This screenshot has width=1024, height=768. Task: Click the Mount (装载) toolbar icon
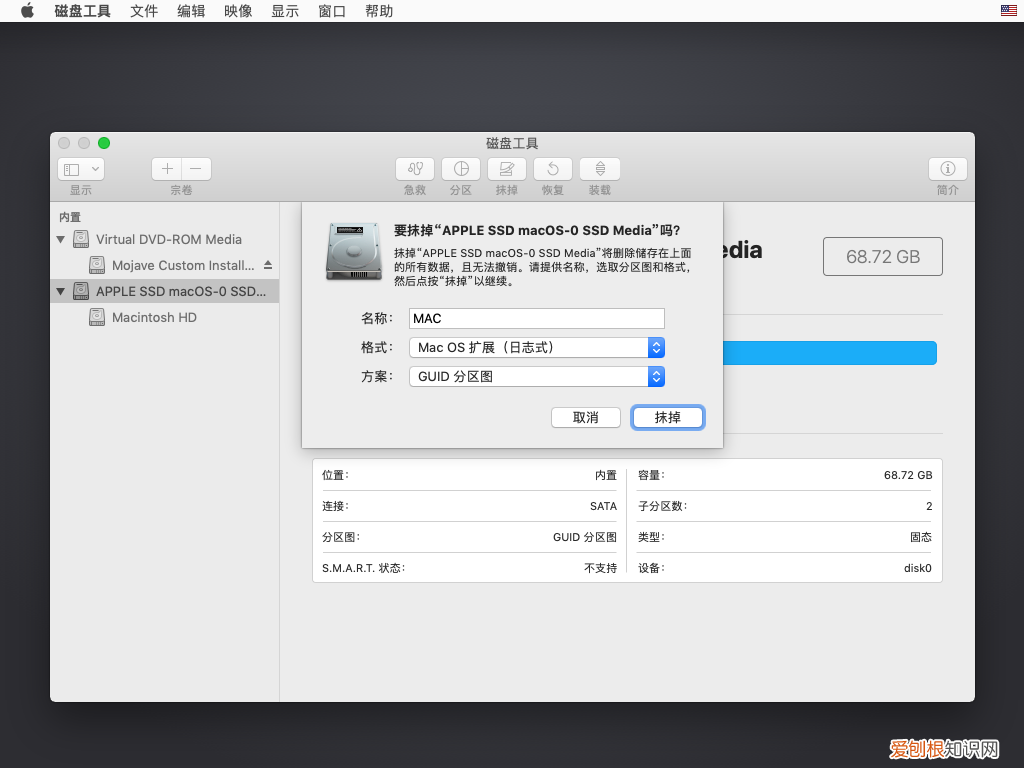600,169
